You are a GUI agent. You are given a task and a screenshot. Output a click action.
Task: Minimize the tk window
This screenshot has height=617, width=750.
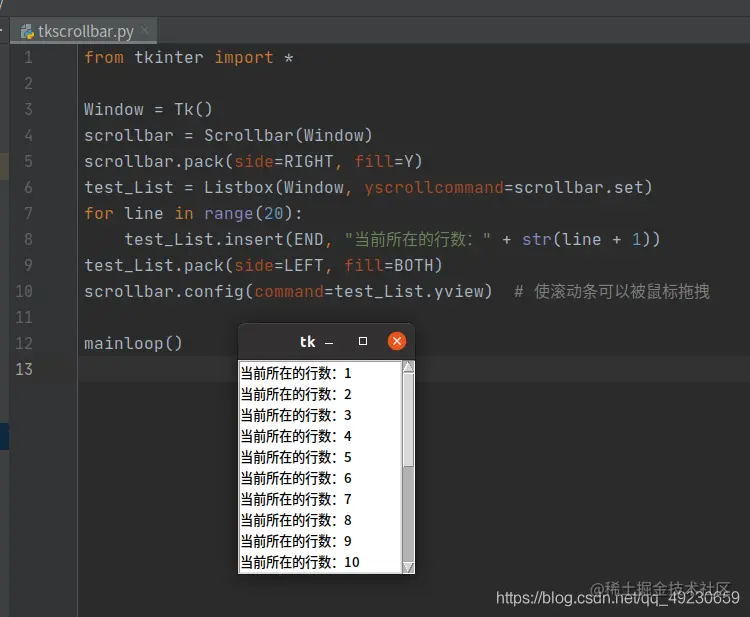[x=329, y=342]
